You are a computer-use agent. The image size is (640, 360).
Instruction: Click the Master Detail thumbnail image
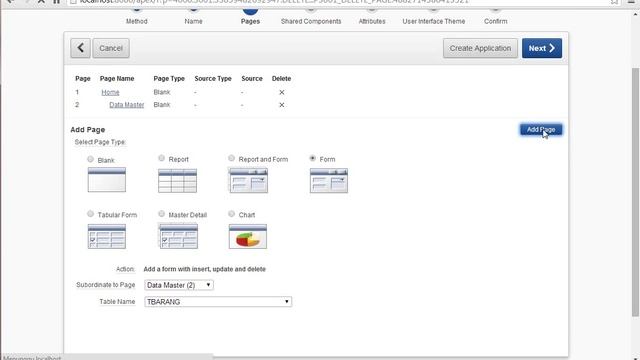click(178, 236)
